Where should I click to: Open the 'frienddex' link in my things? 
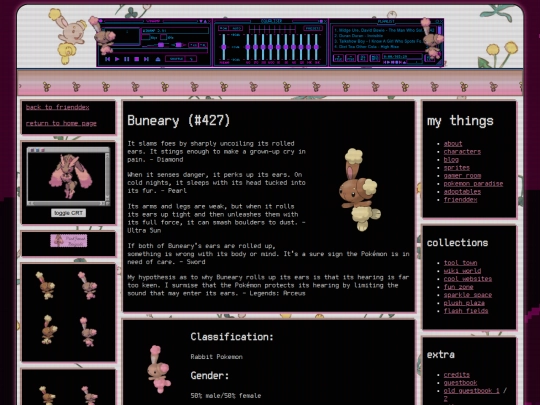(460, 200)
